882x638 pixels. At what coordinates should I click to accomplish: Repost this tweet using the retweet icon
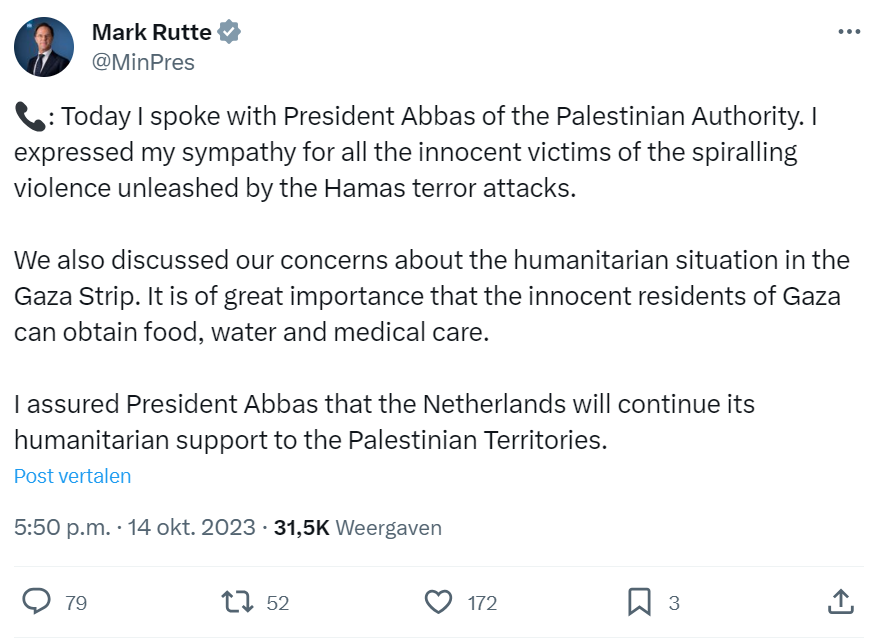[236, 602]
